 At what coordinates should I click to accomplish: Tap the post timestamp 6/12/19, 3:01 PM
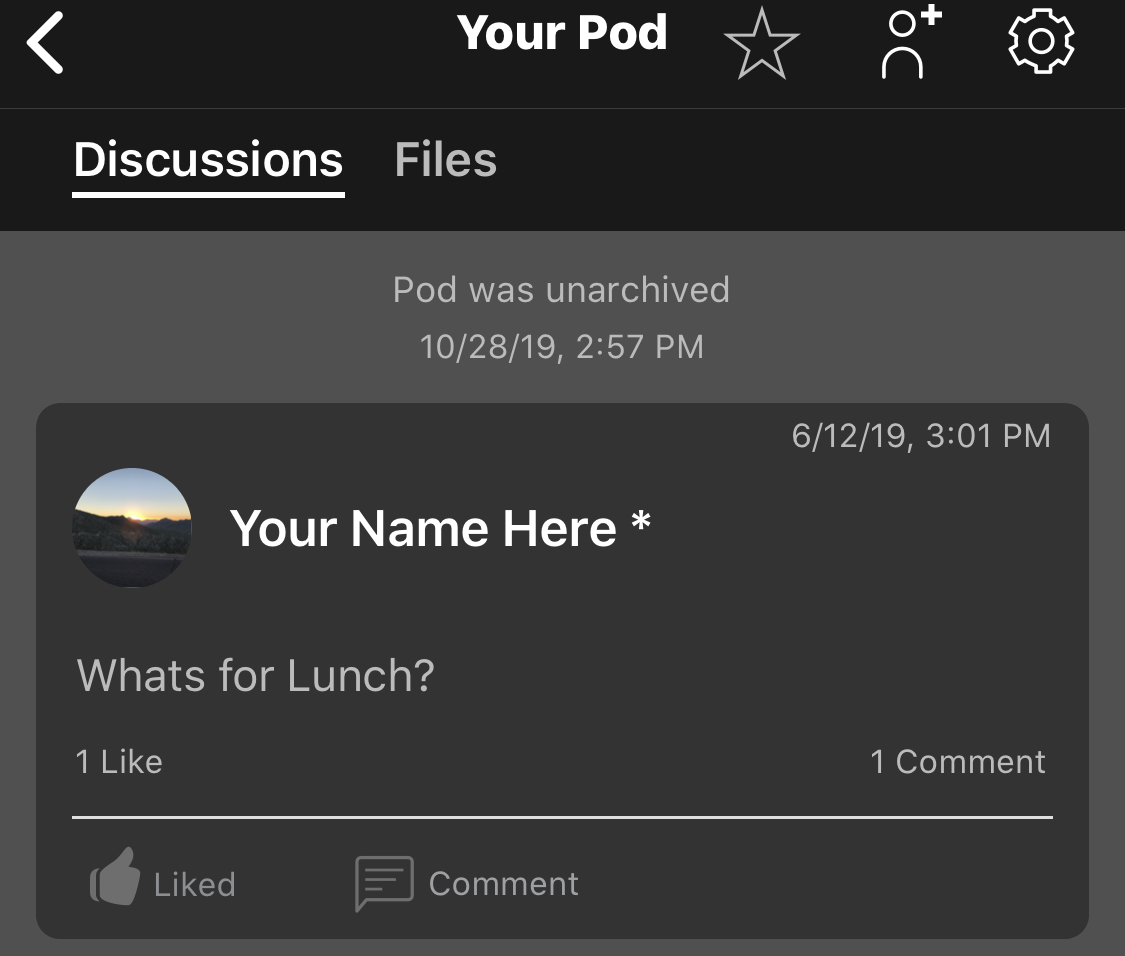click(x=920, y=436)
